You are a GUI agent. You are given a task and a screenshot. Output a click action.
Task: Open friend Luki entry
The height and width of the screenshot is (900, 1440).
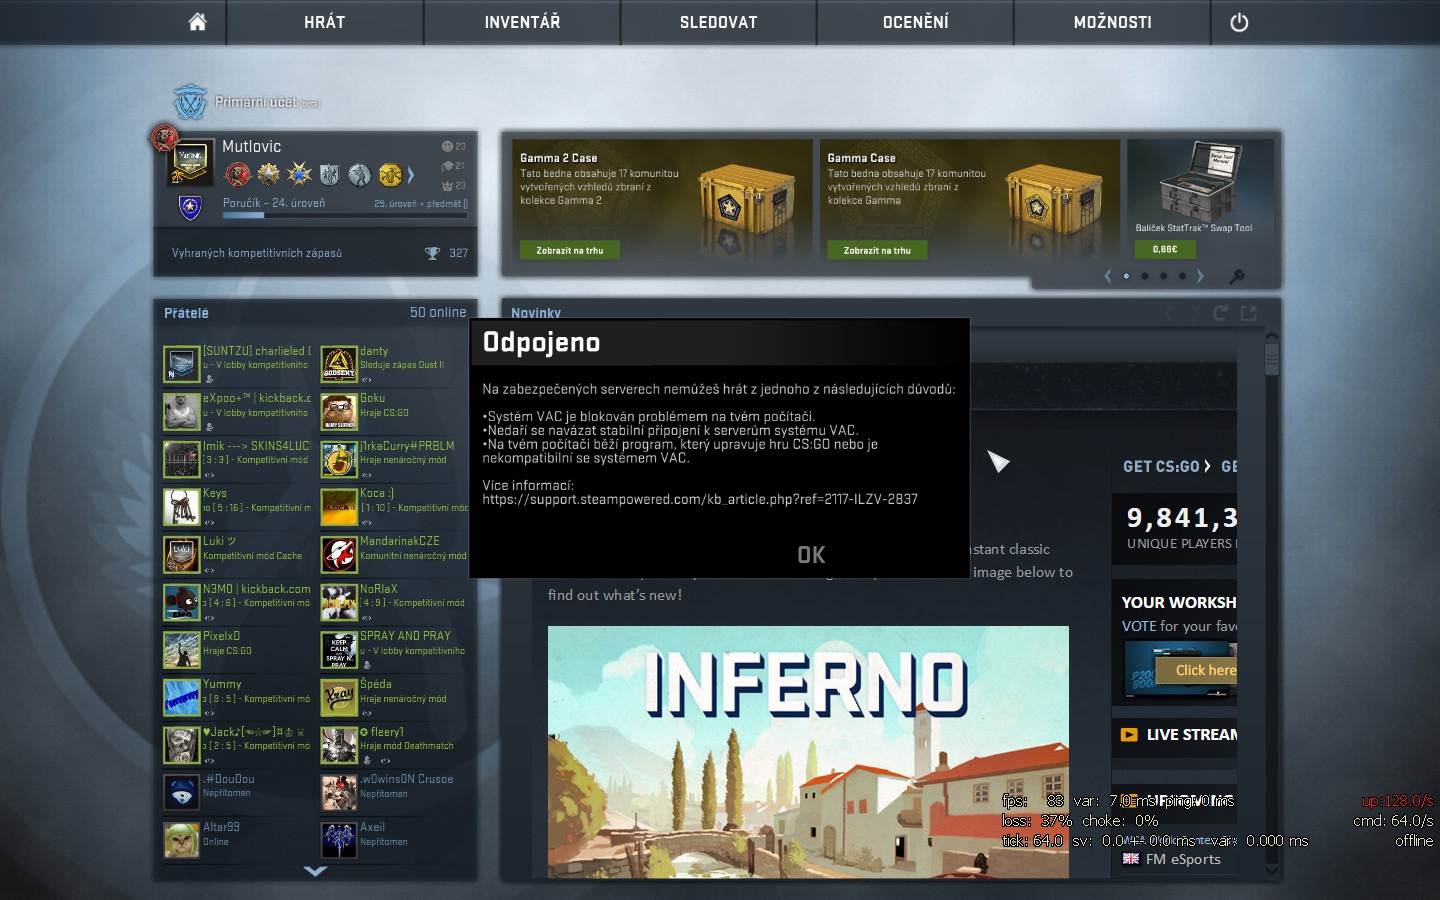238,555
